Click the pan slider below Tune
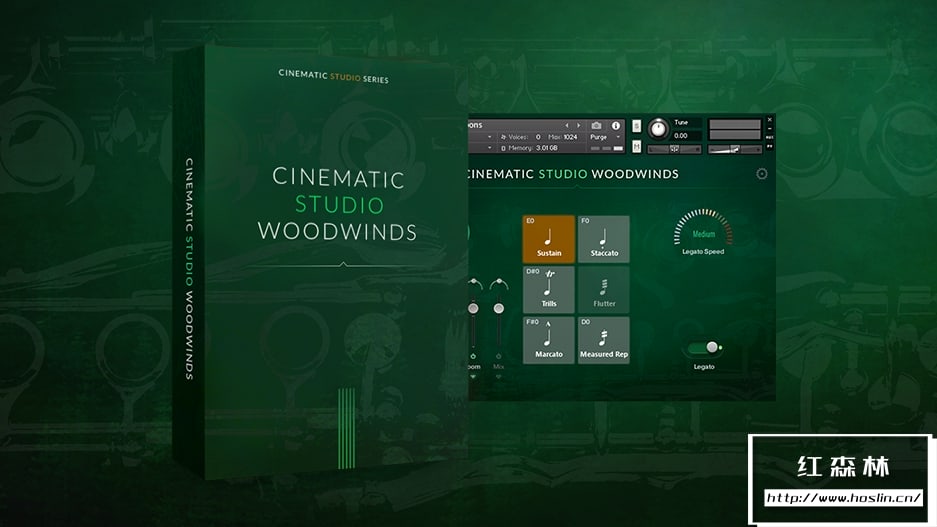 tap(674, 149)
